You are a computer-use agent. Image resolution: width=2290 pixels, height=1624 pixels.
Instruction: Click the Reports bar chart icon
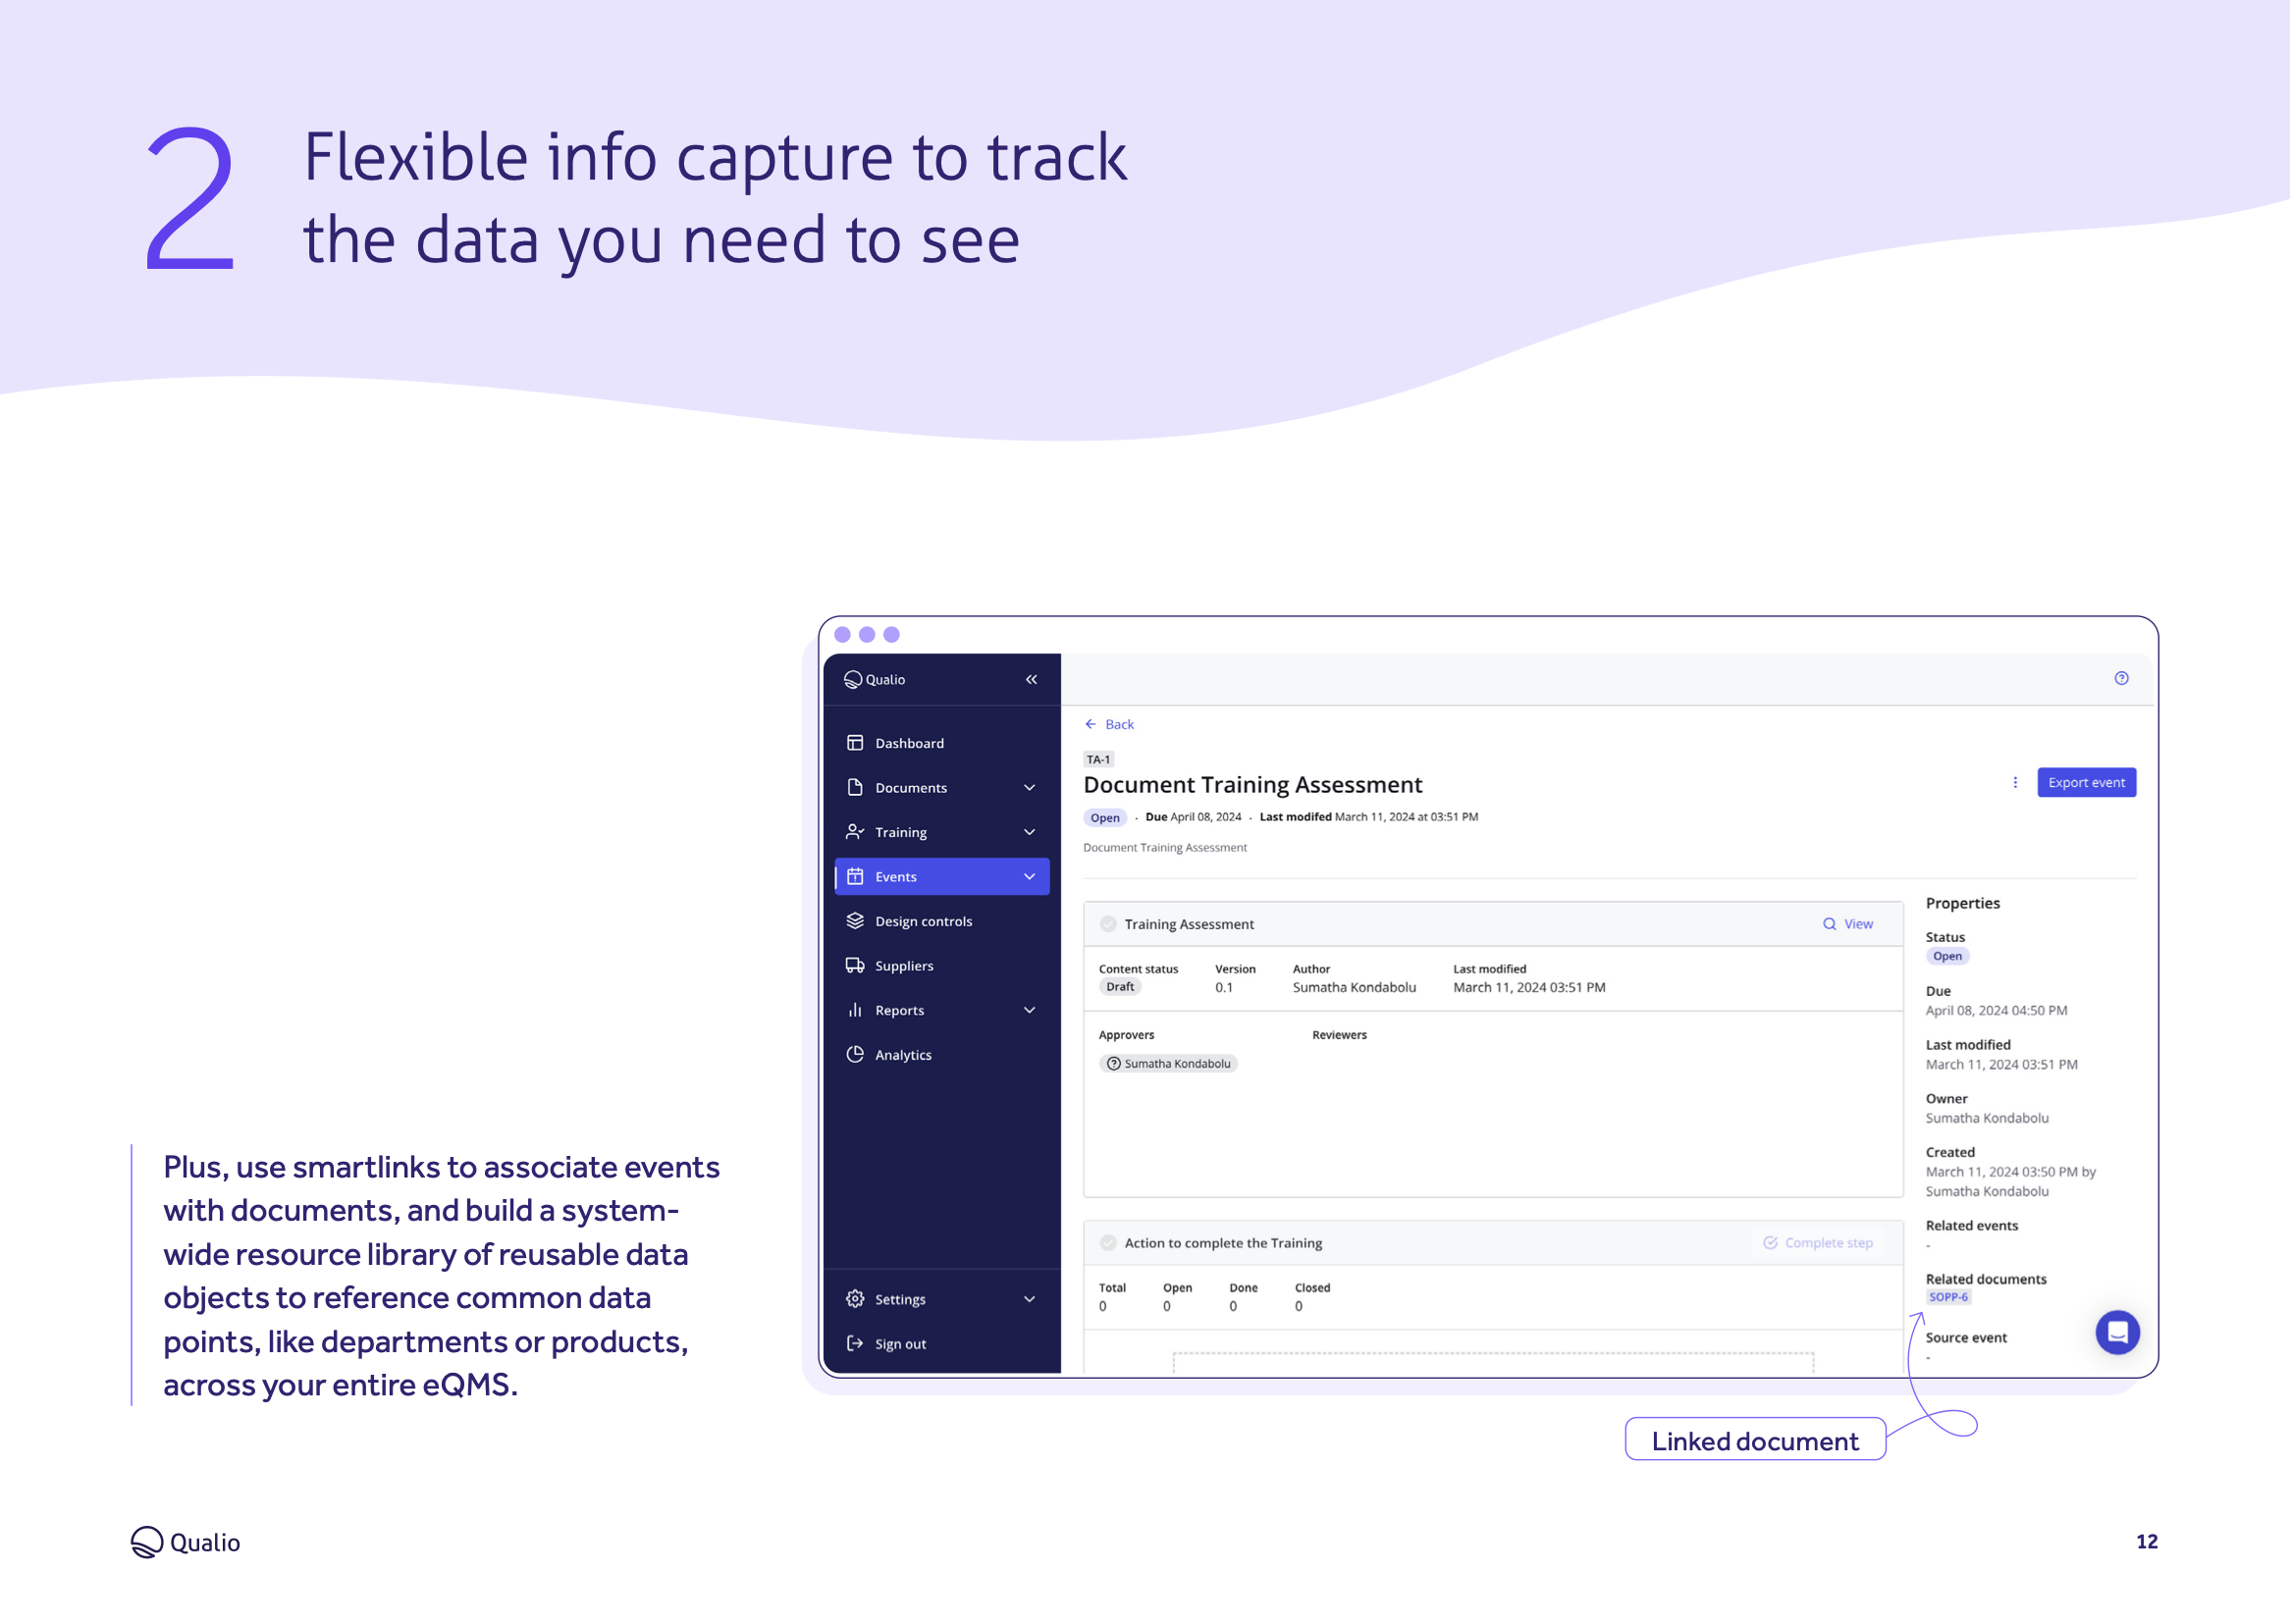[855, 1010]
